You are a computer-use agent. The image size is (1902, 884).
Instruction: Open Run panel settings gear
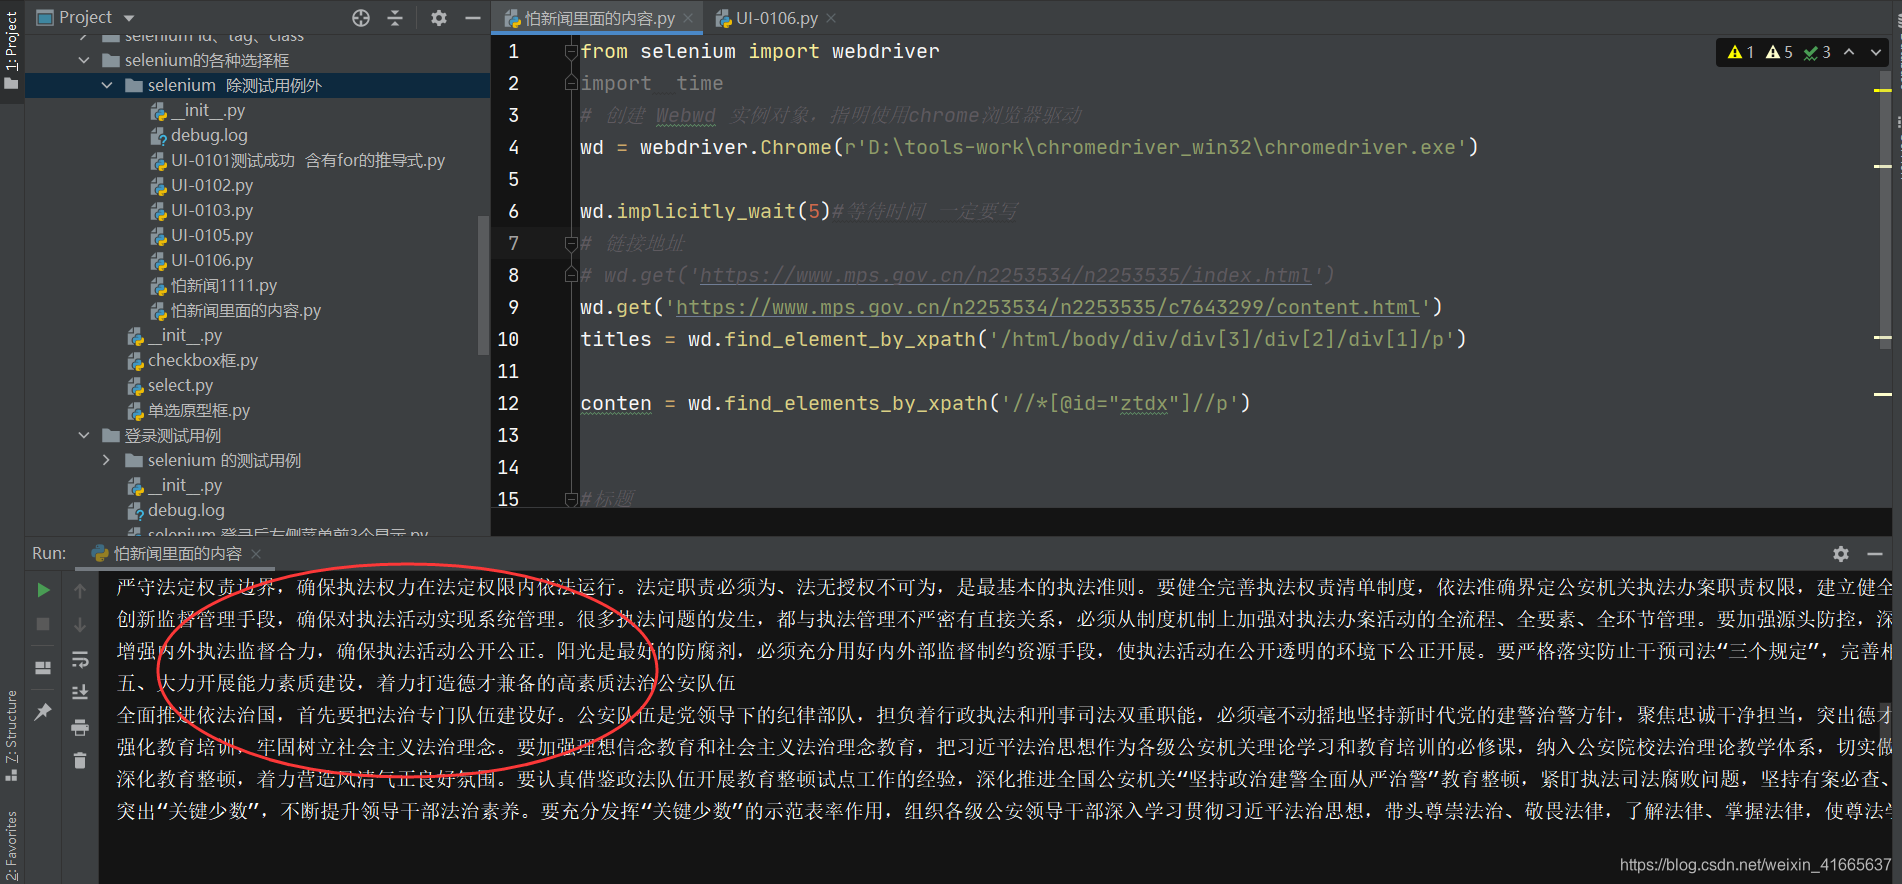pyautogui.click(x=1841, y=553)
